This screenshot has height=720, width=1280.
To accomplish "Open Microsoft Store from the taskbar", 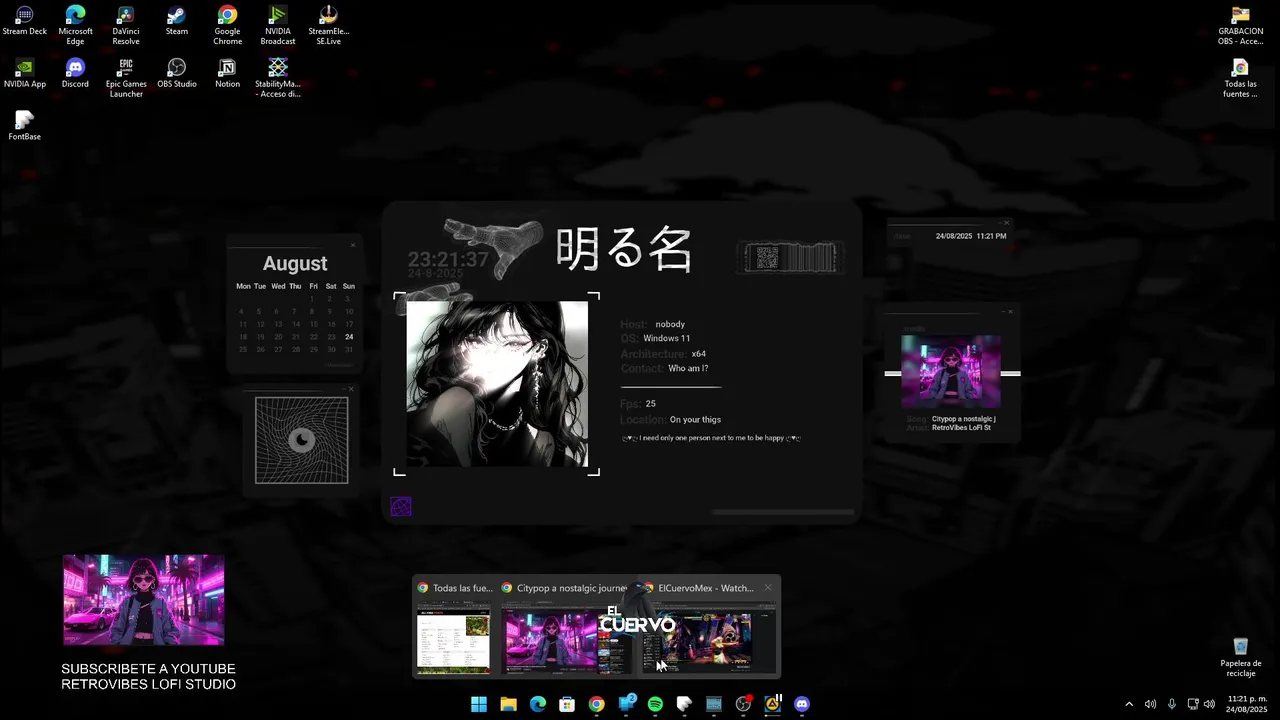I will pyautogui.click(x=567, y=704).
